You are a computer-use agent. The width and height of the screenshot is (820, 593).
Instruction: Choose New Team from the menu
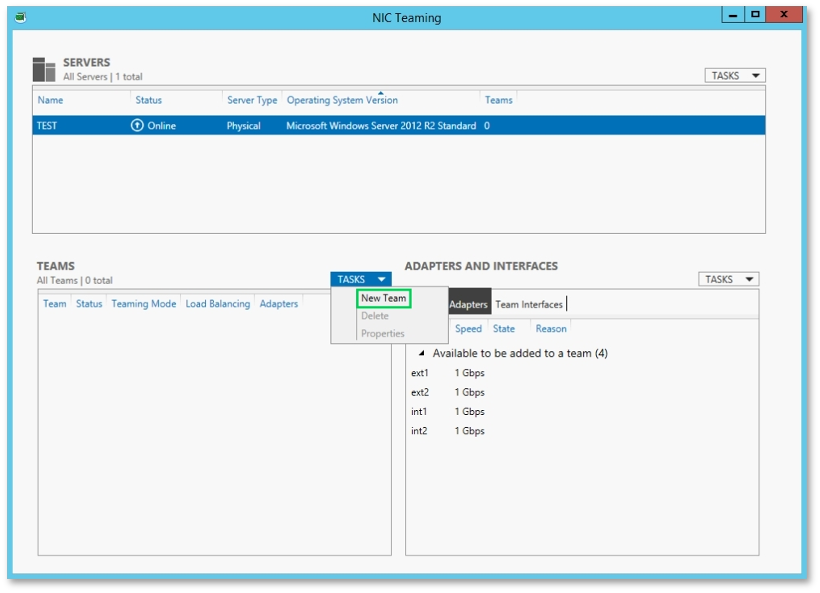(383, 298)
